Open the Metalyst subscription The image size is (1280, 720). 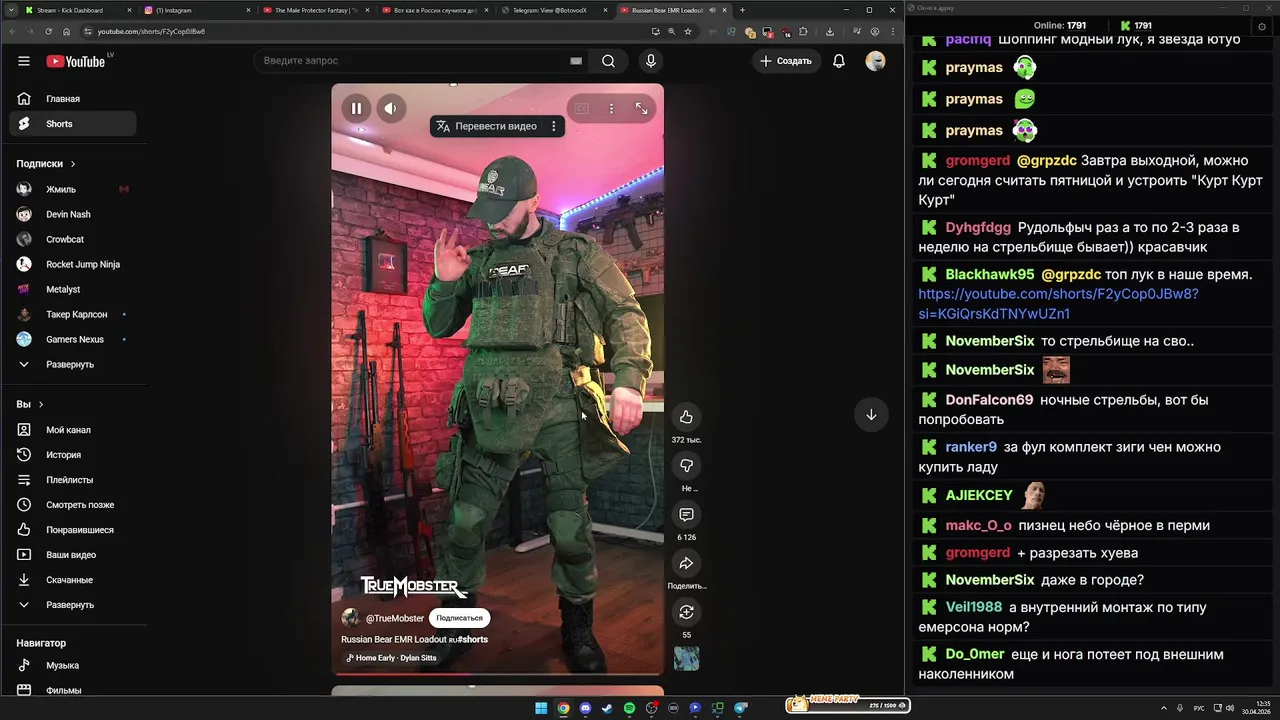tap(72, 289)
